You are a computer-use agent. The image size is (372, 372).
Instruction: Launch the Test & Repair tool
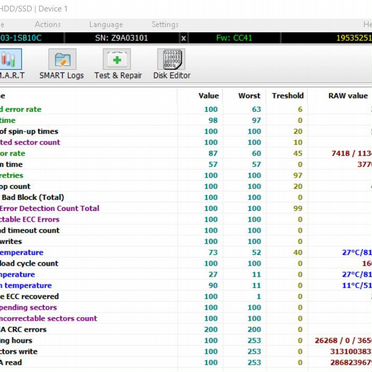(x=118, y=64)
